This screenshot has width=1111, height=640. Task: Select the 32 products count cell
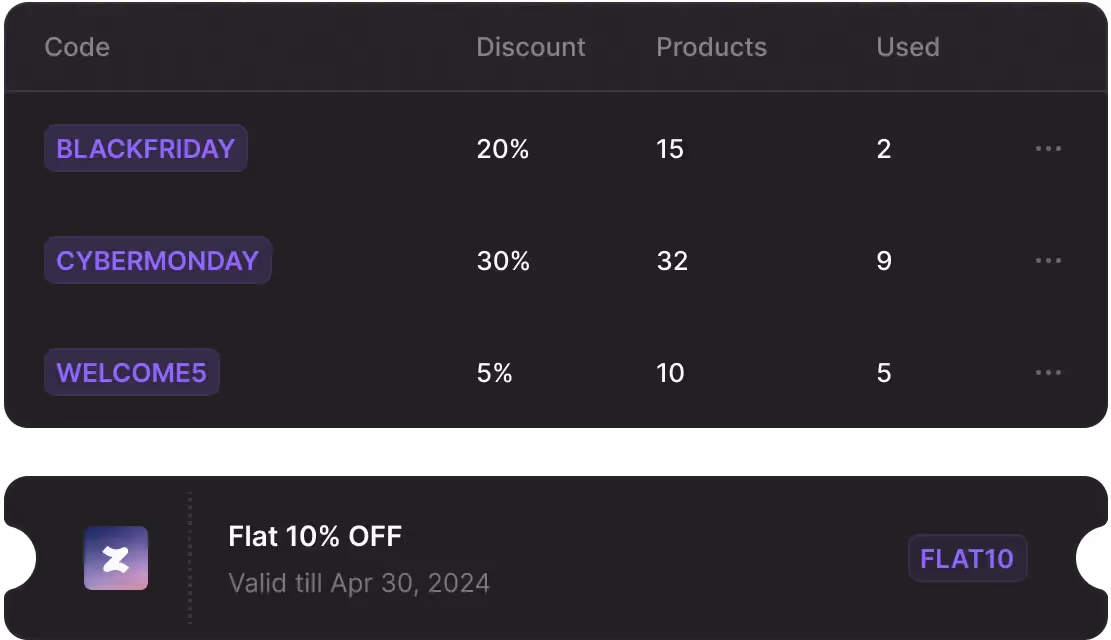pos(672,261)
